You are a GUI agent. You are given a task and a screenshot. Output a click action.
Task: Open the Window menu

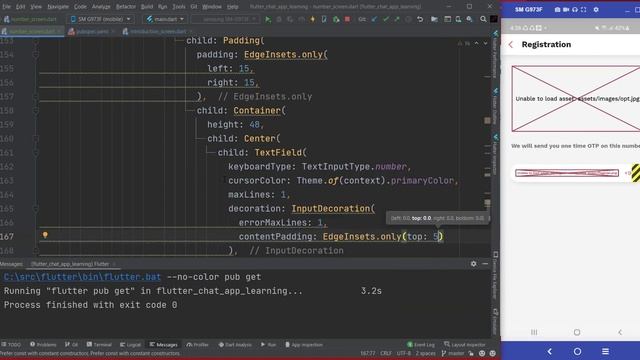tap(212, 7)
